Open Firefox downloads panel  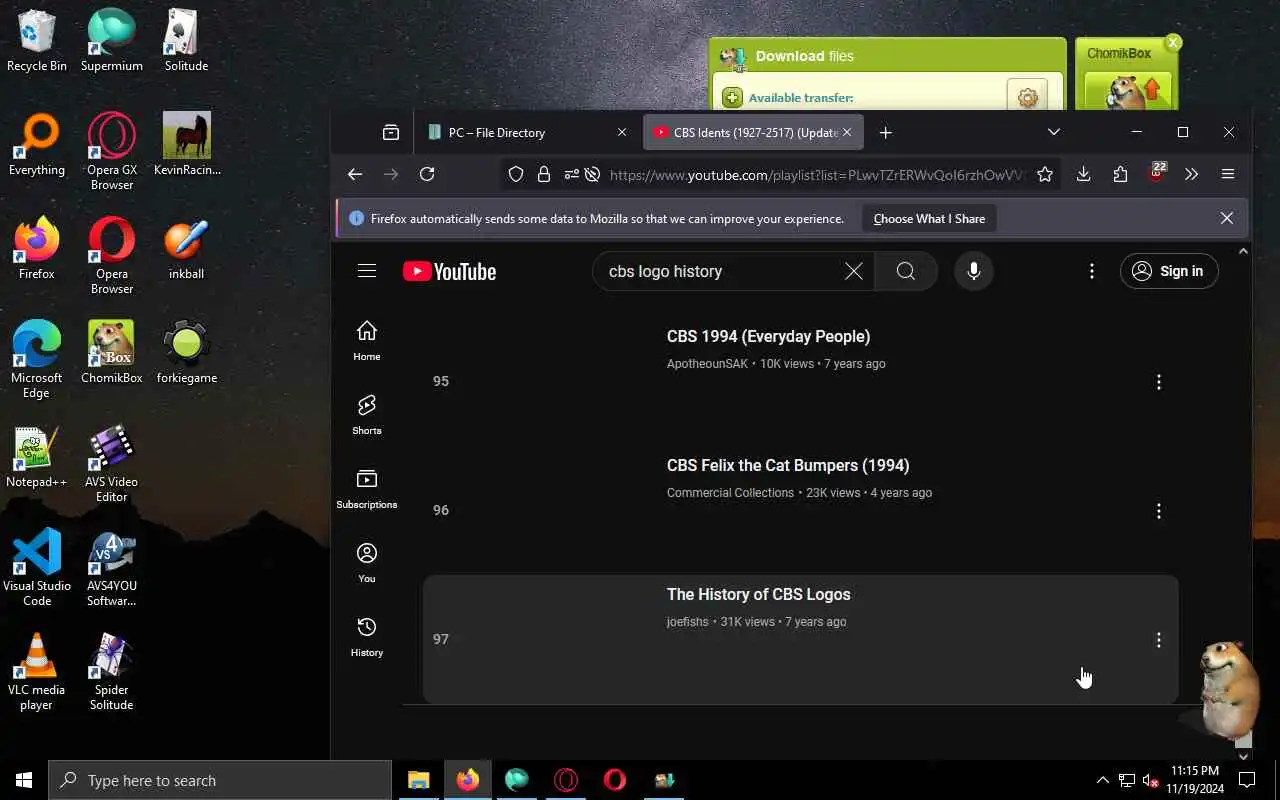point(1083,174)
